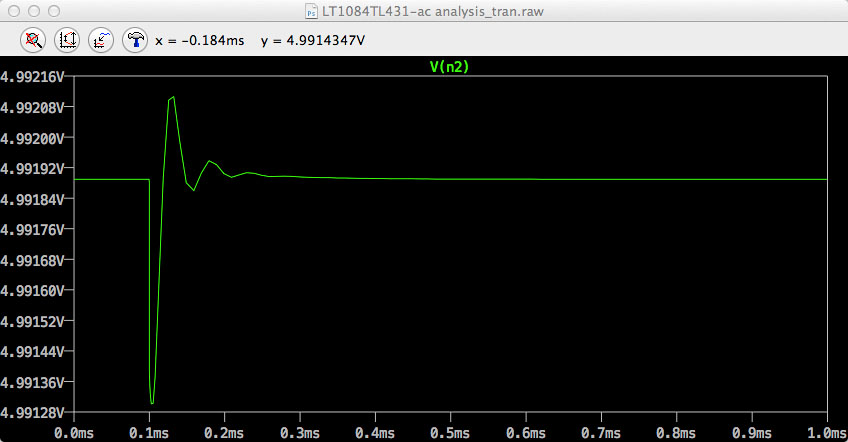Click the 0.6ms time axis label

pos(526,433)
